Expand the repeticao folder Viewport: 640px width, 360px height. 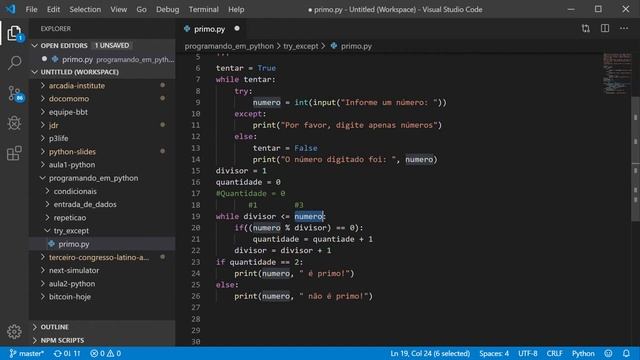[x=102, y=218]
